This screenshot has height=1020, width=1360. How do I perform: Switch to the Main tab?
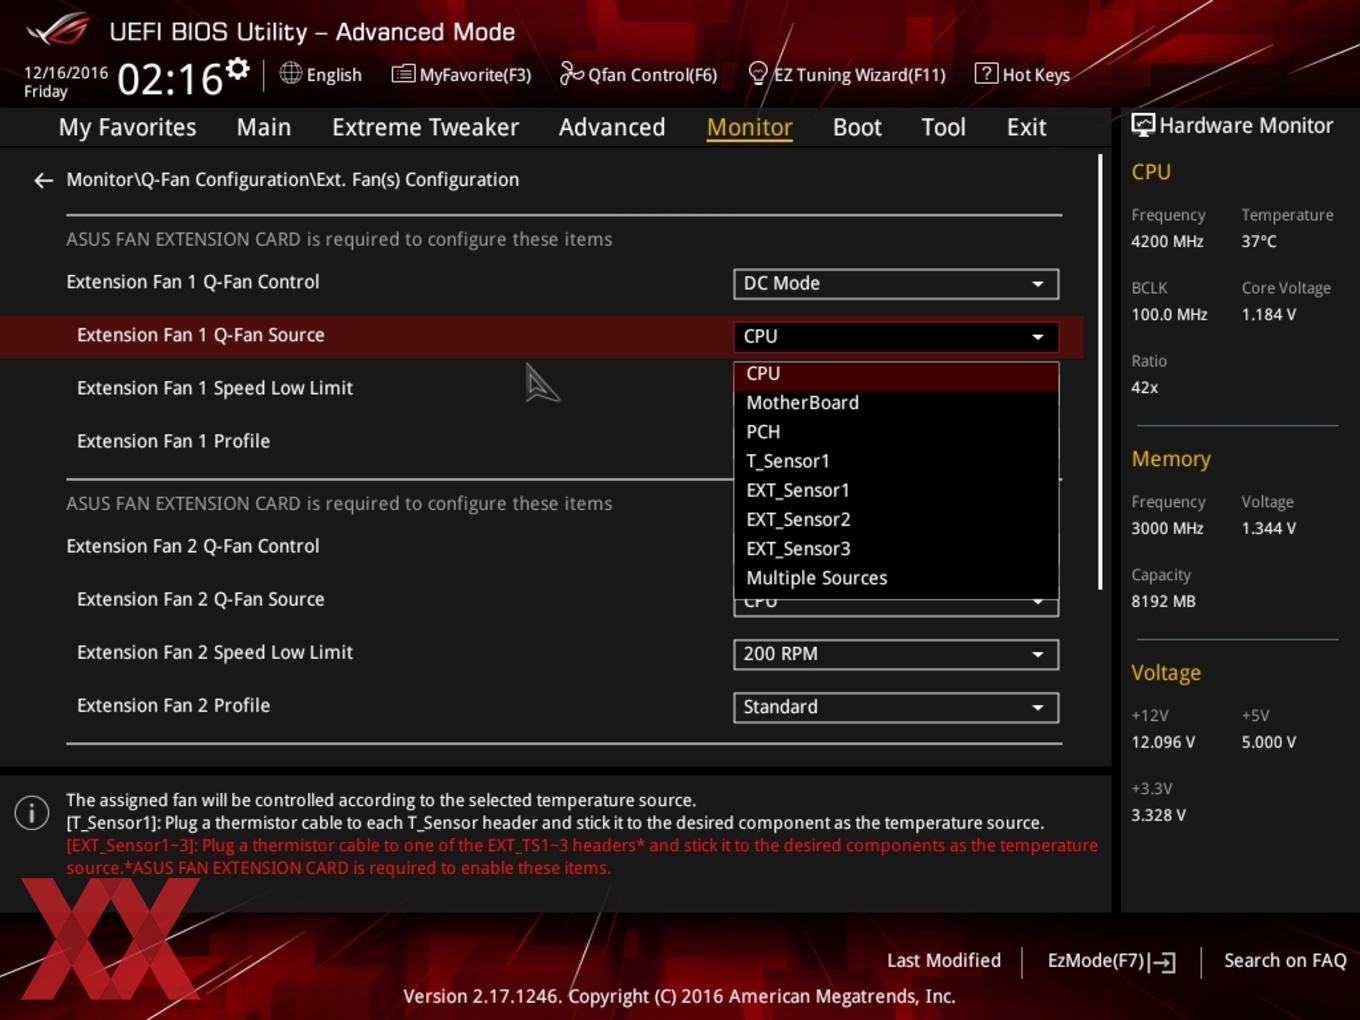[264, 127]
